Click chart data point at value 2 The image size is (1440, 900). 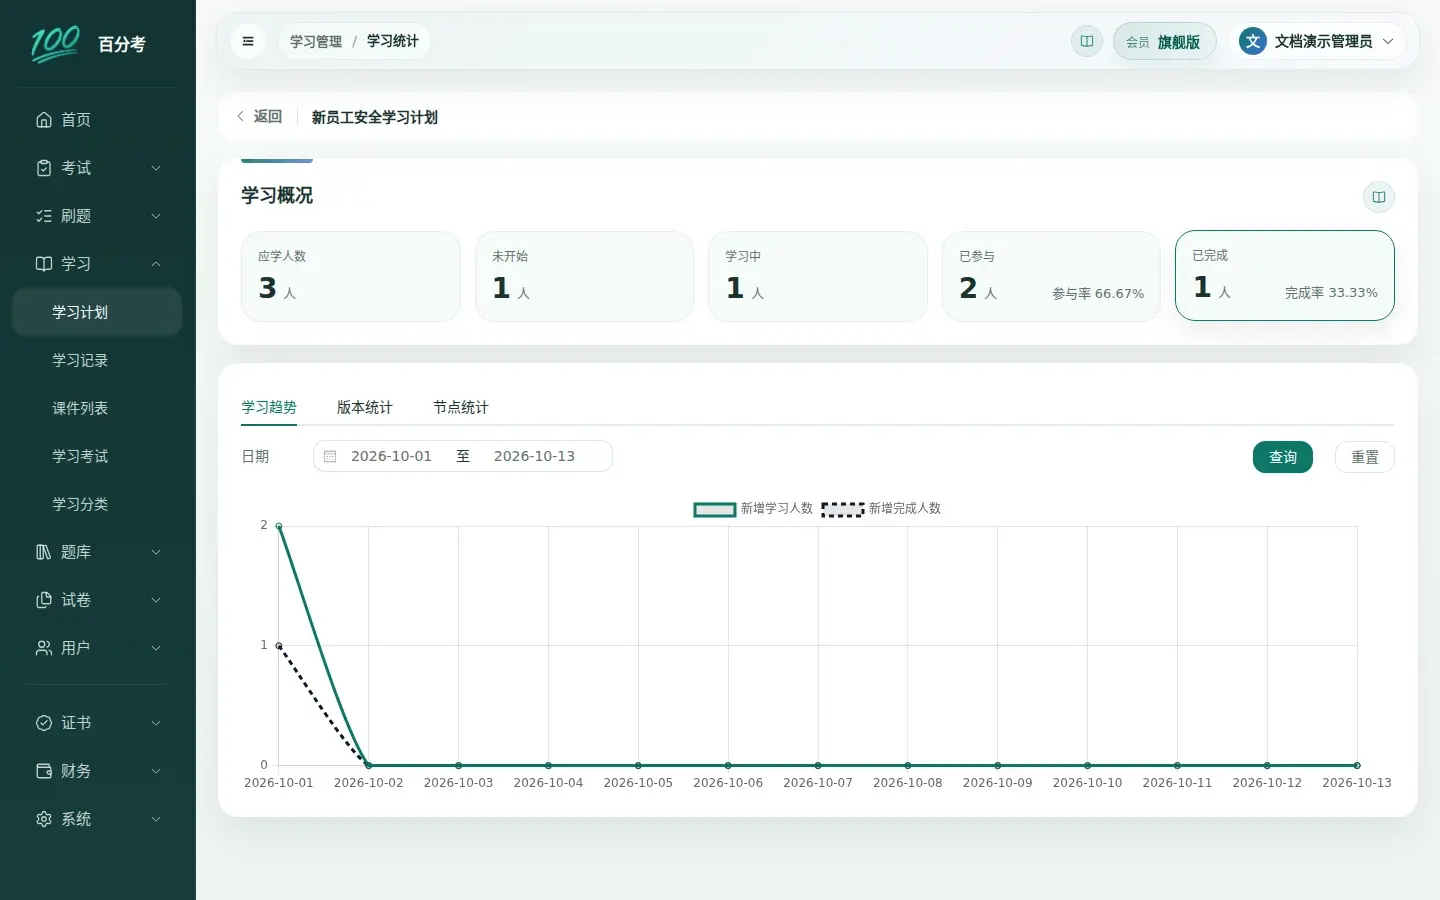coord(279,526)
